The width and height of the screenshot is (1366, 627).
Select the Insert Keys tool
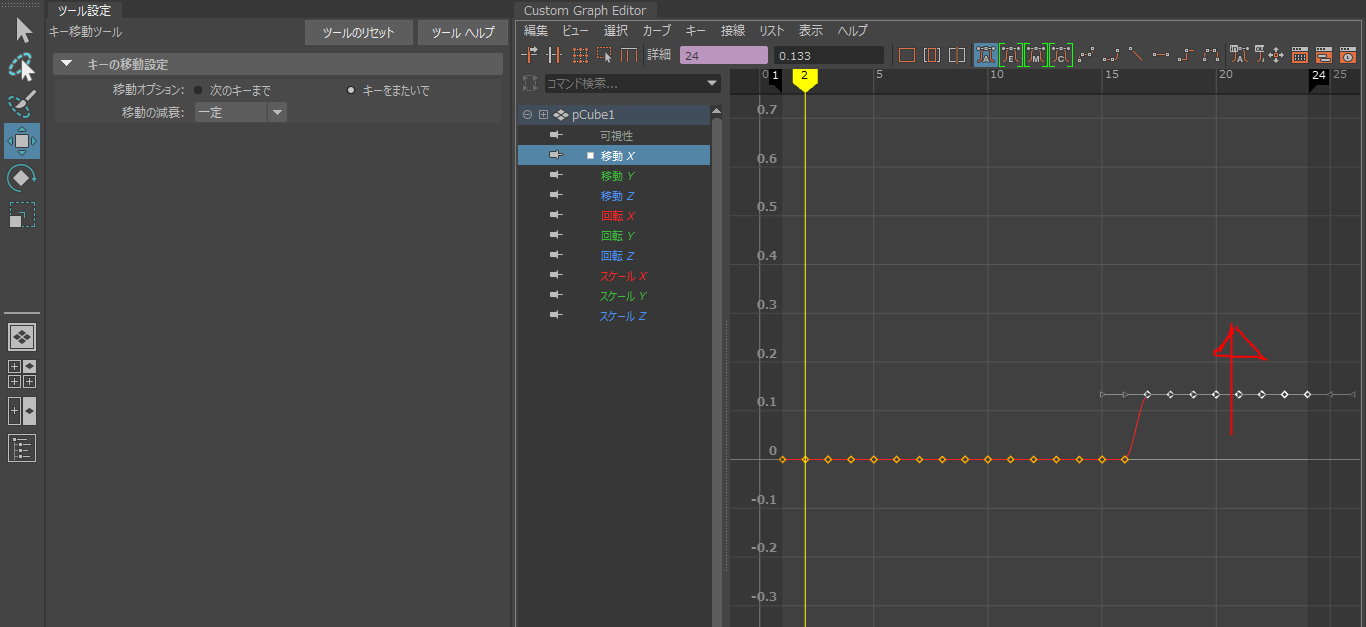(555, 55)
